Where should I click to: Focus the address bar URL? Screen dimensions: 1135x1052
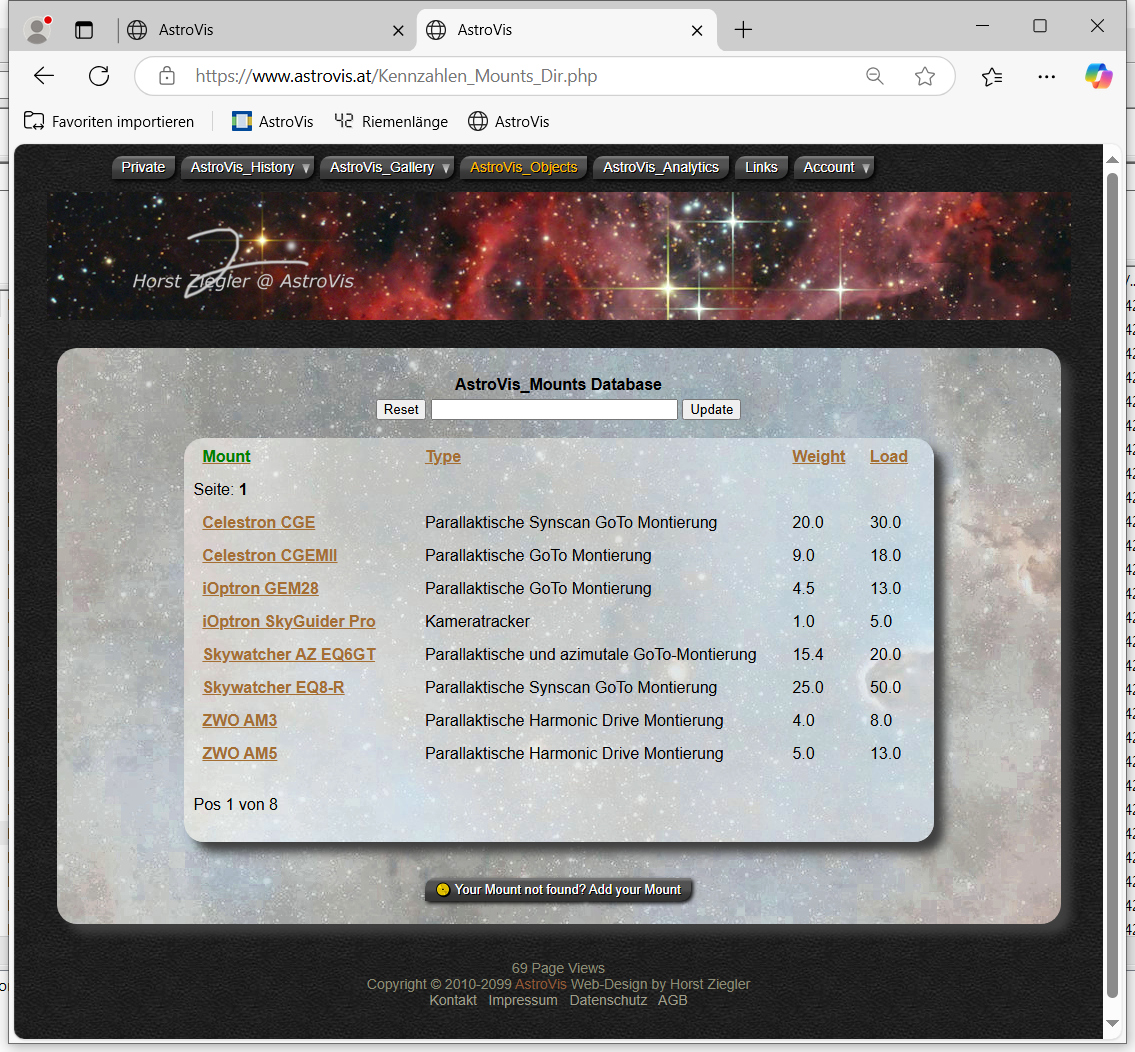click(x=396, y=76)
